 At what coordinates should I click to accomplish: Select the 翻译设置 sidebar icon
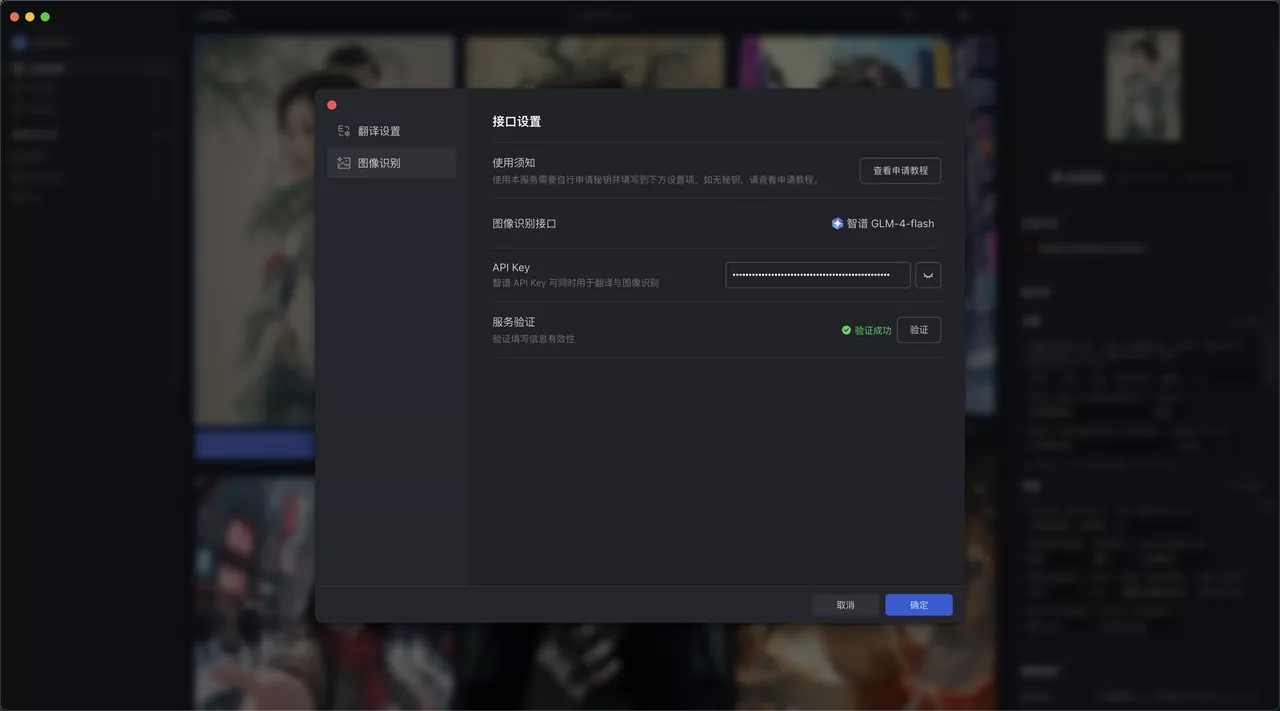(x=345, y=130)
